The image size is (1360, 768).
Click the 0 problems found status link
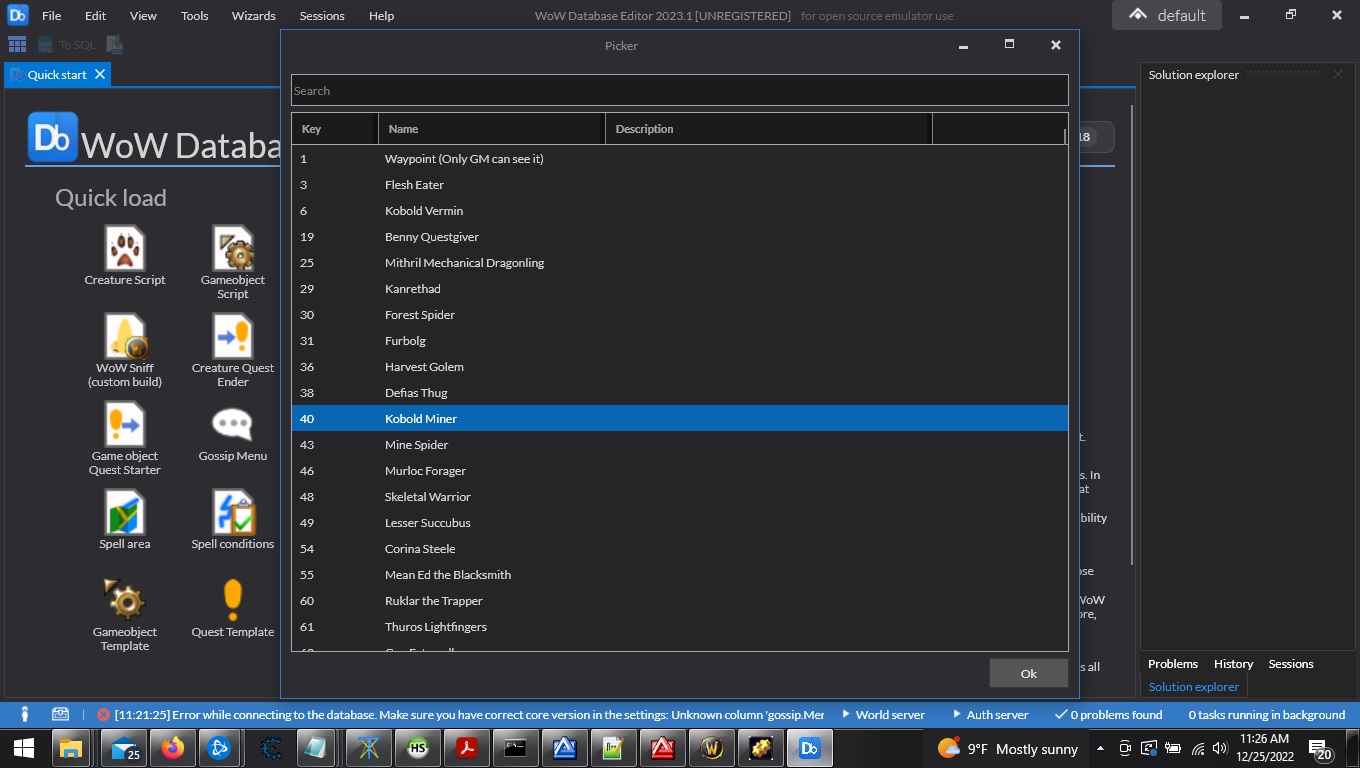click(1109, 715)
